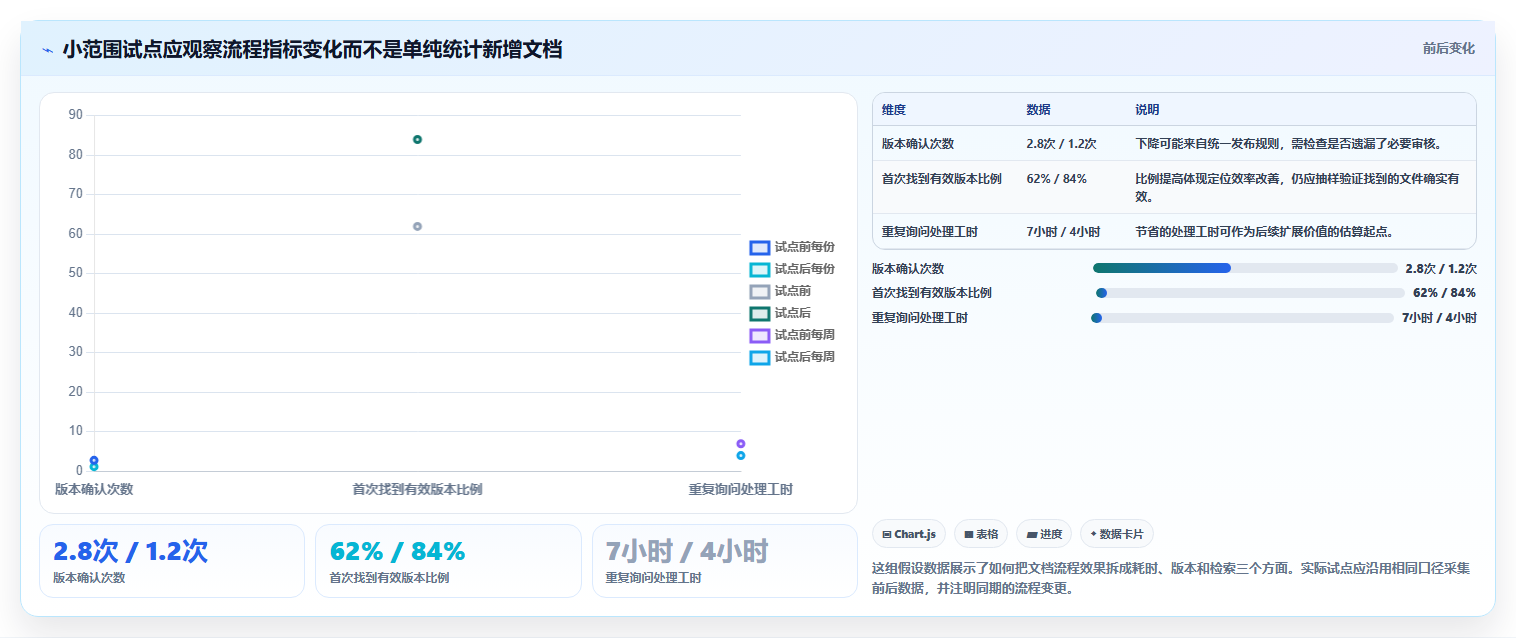1516x638 pixels.
Task: Click the table cell 7小时 / 4小时
Action: click(1063, 232)
